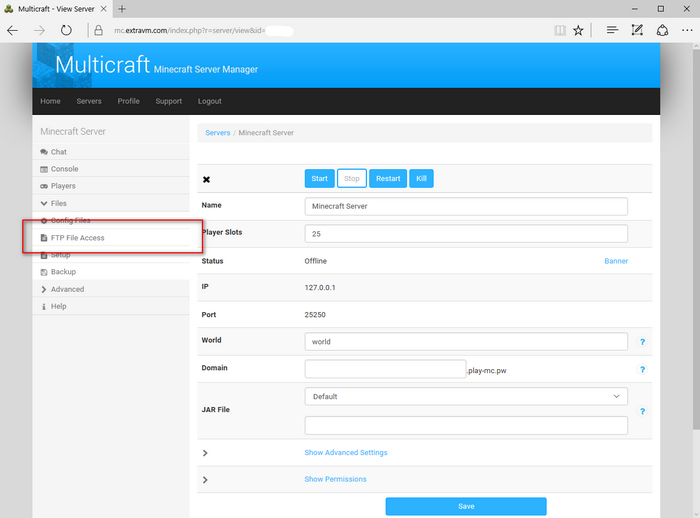Go to the Home menu item

click(x=50, y=101)
